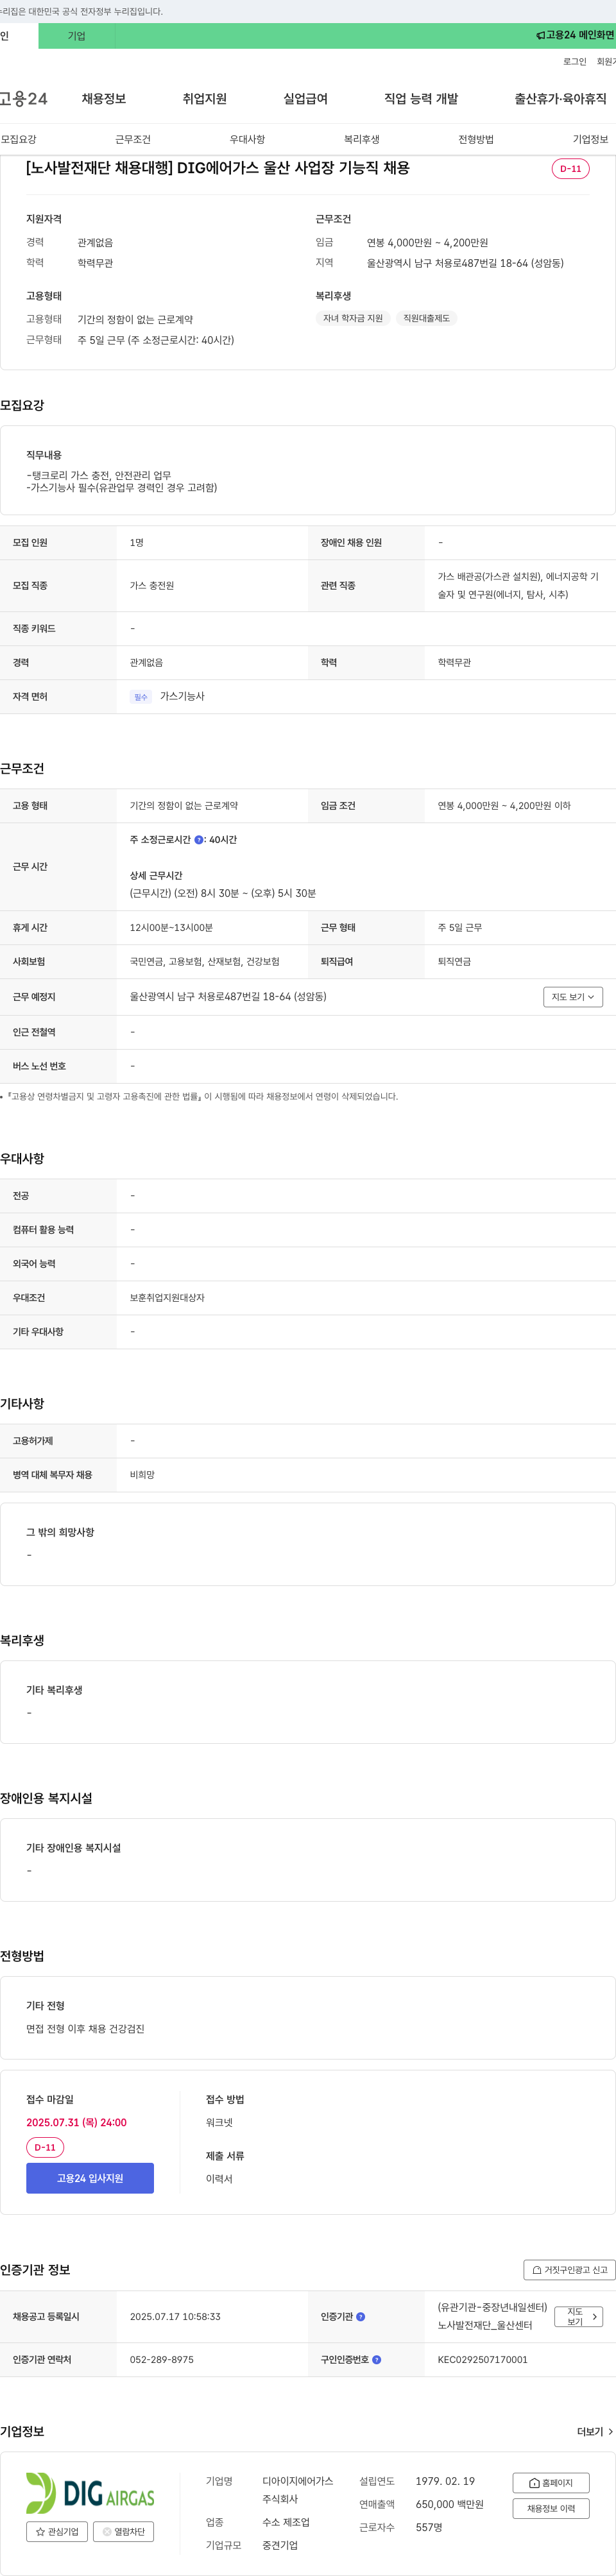Open 취업지원 menu
The image size is (616, 2576).
[205, 99]
